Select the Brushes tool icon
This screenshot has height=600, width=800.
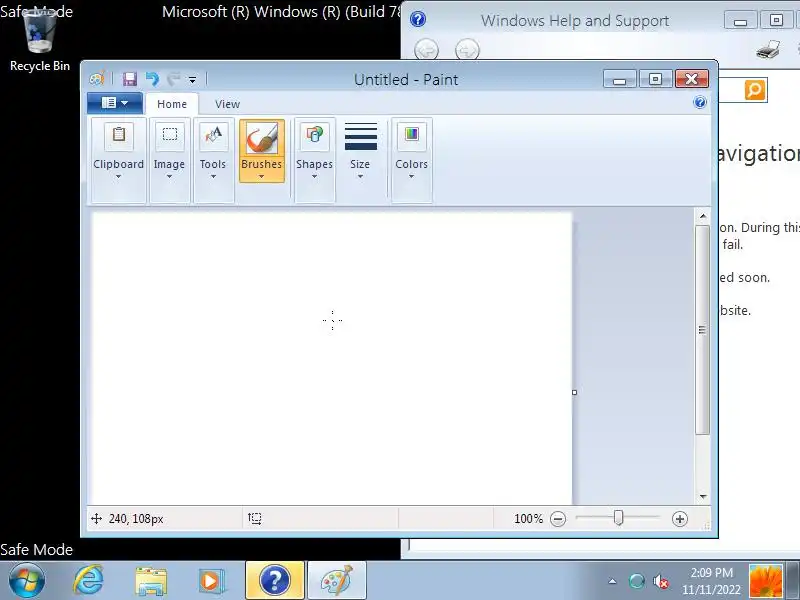(x=262, y=138)
